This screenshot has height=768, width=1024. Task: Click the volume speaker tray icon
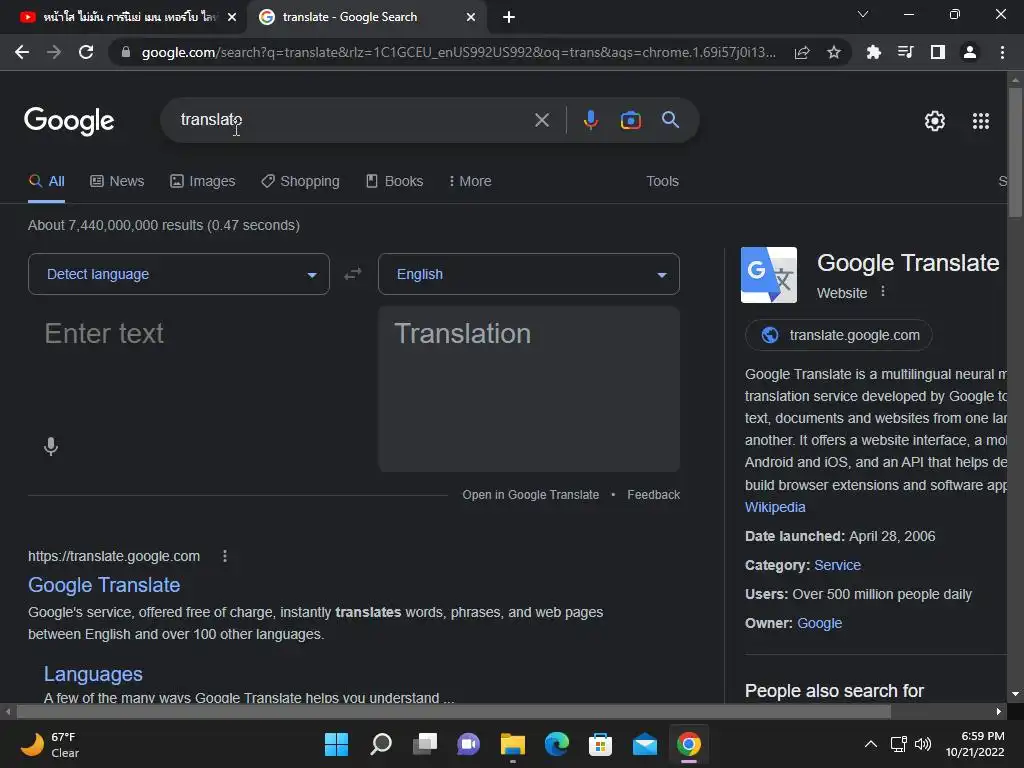[923, 744]
